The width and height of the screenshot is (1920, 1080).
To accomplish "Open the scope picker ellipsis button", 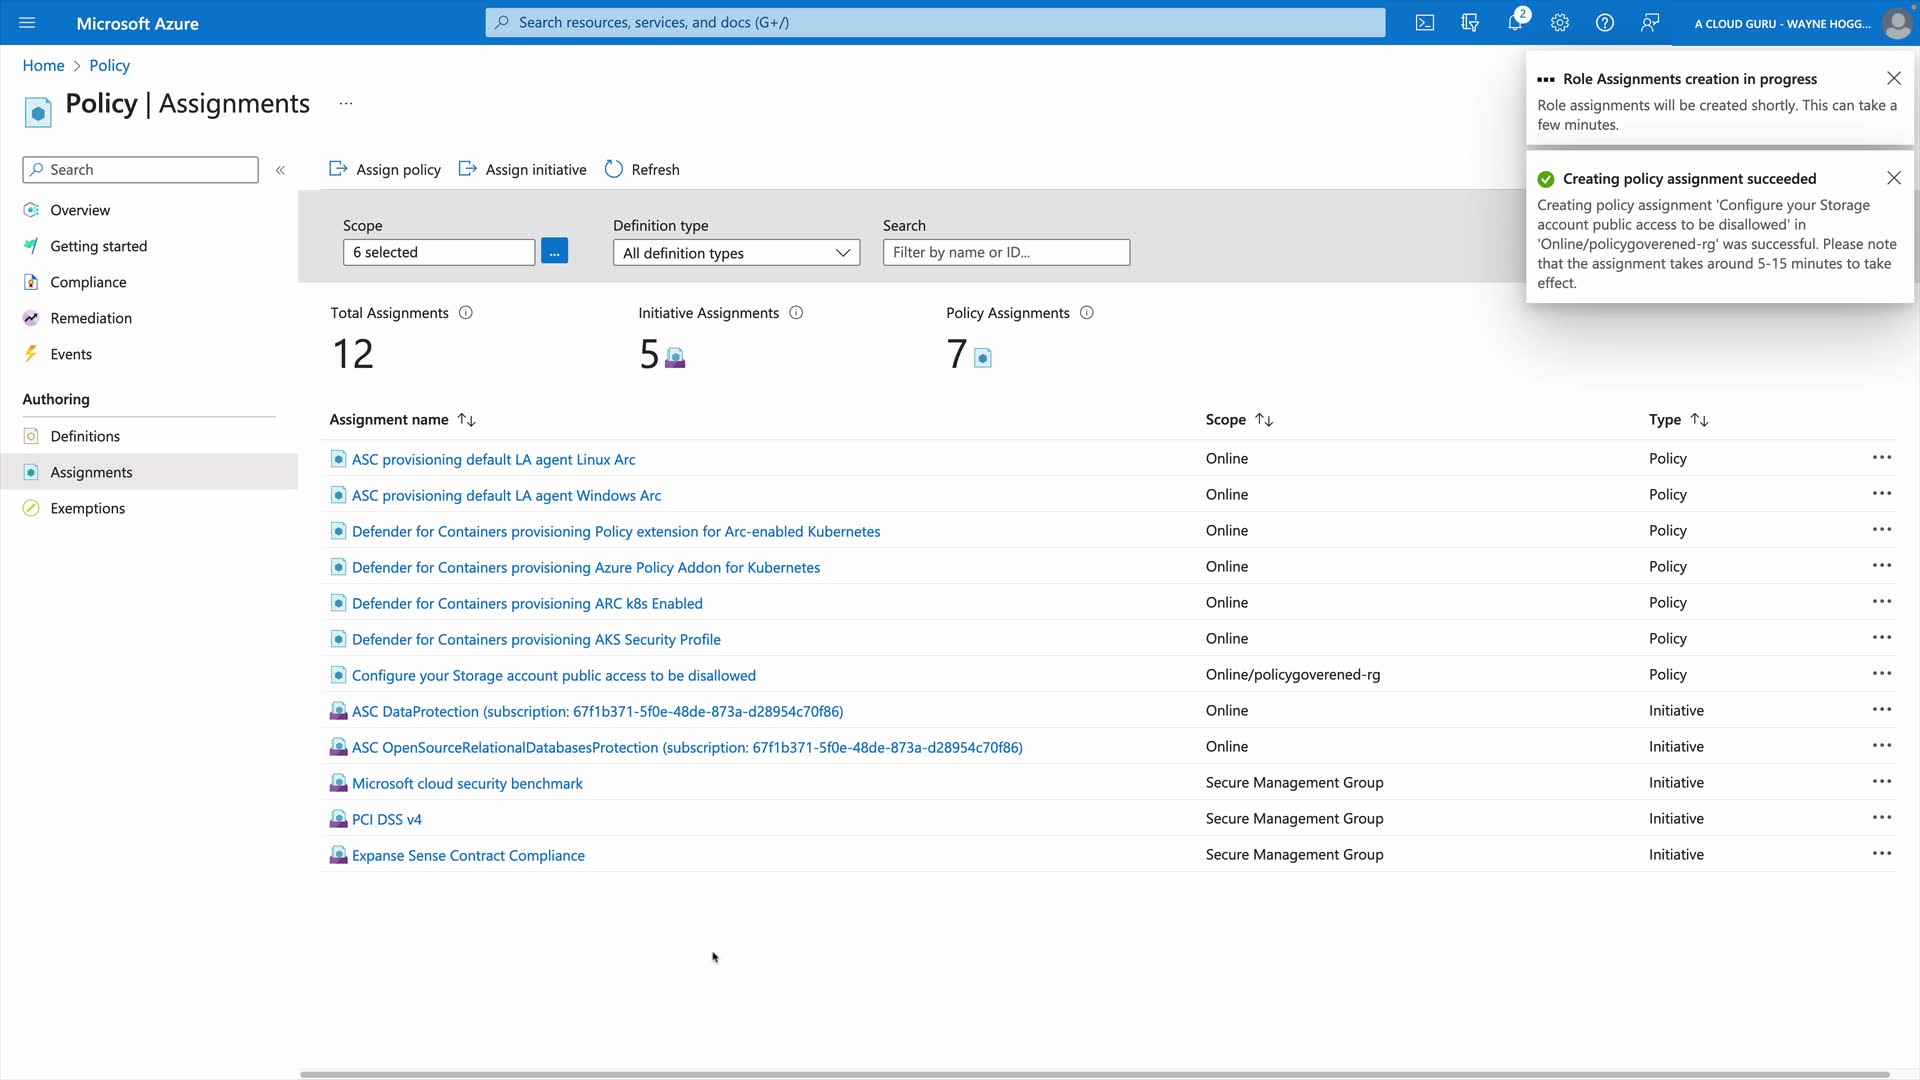I will pyautogui.click(x=554, y=252).
